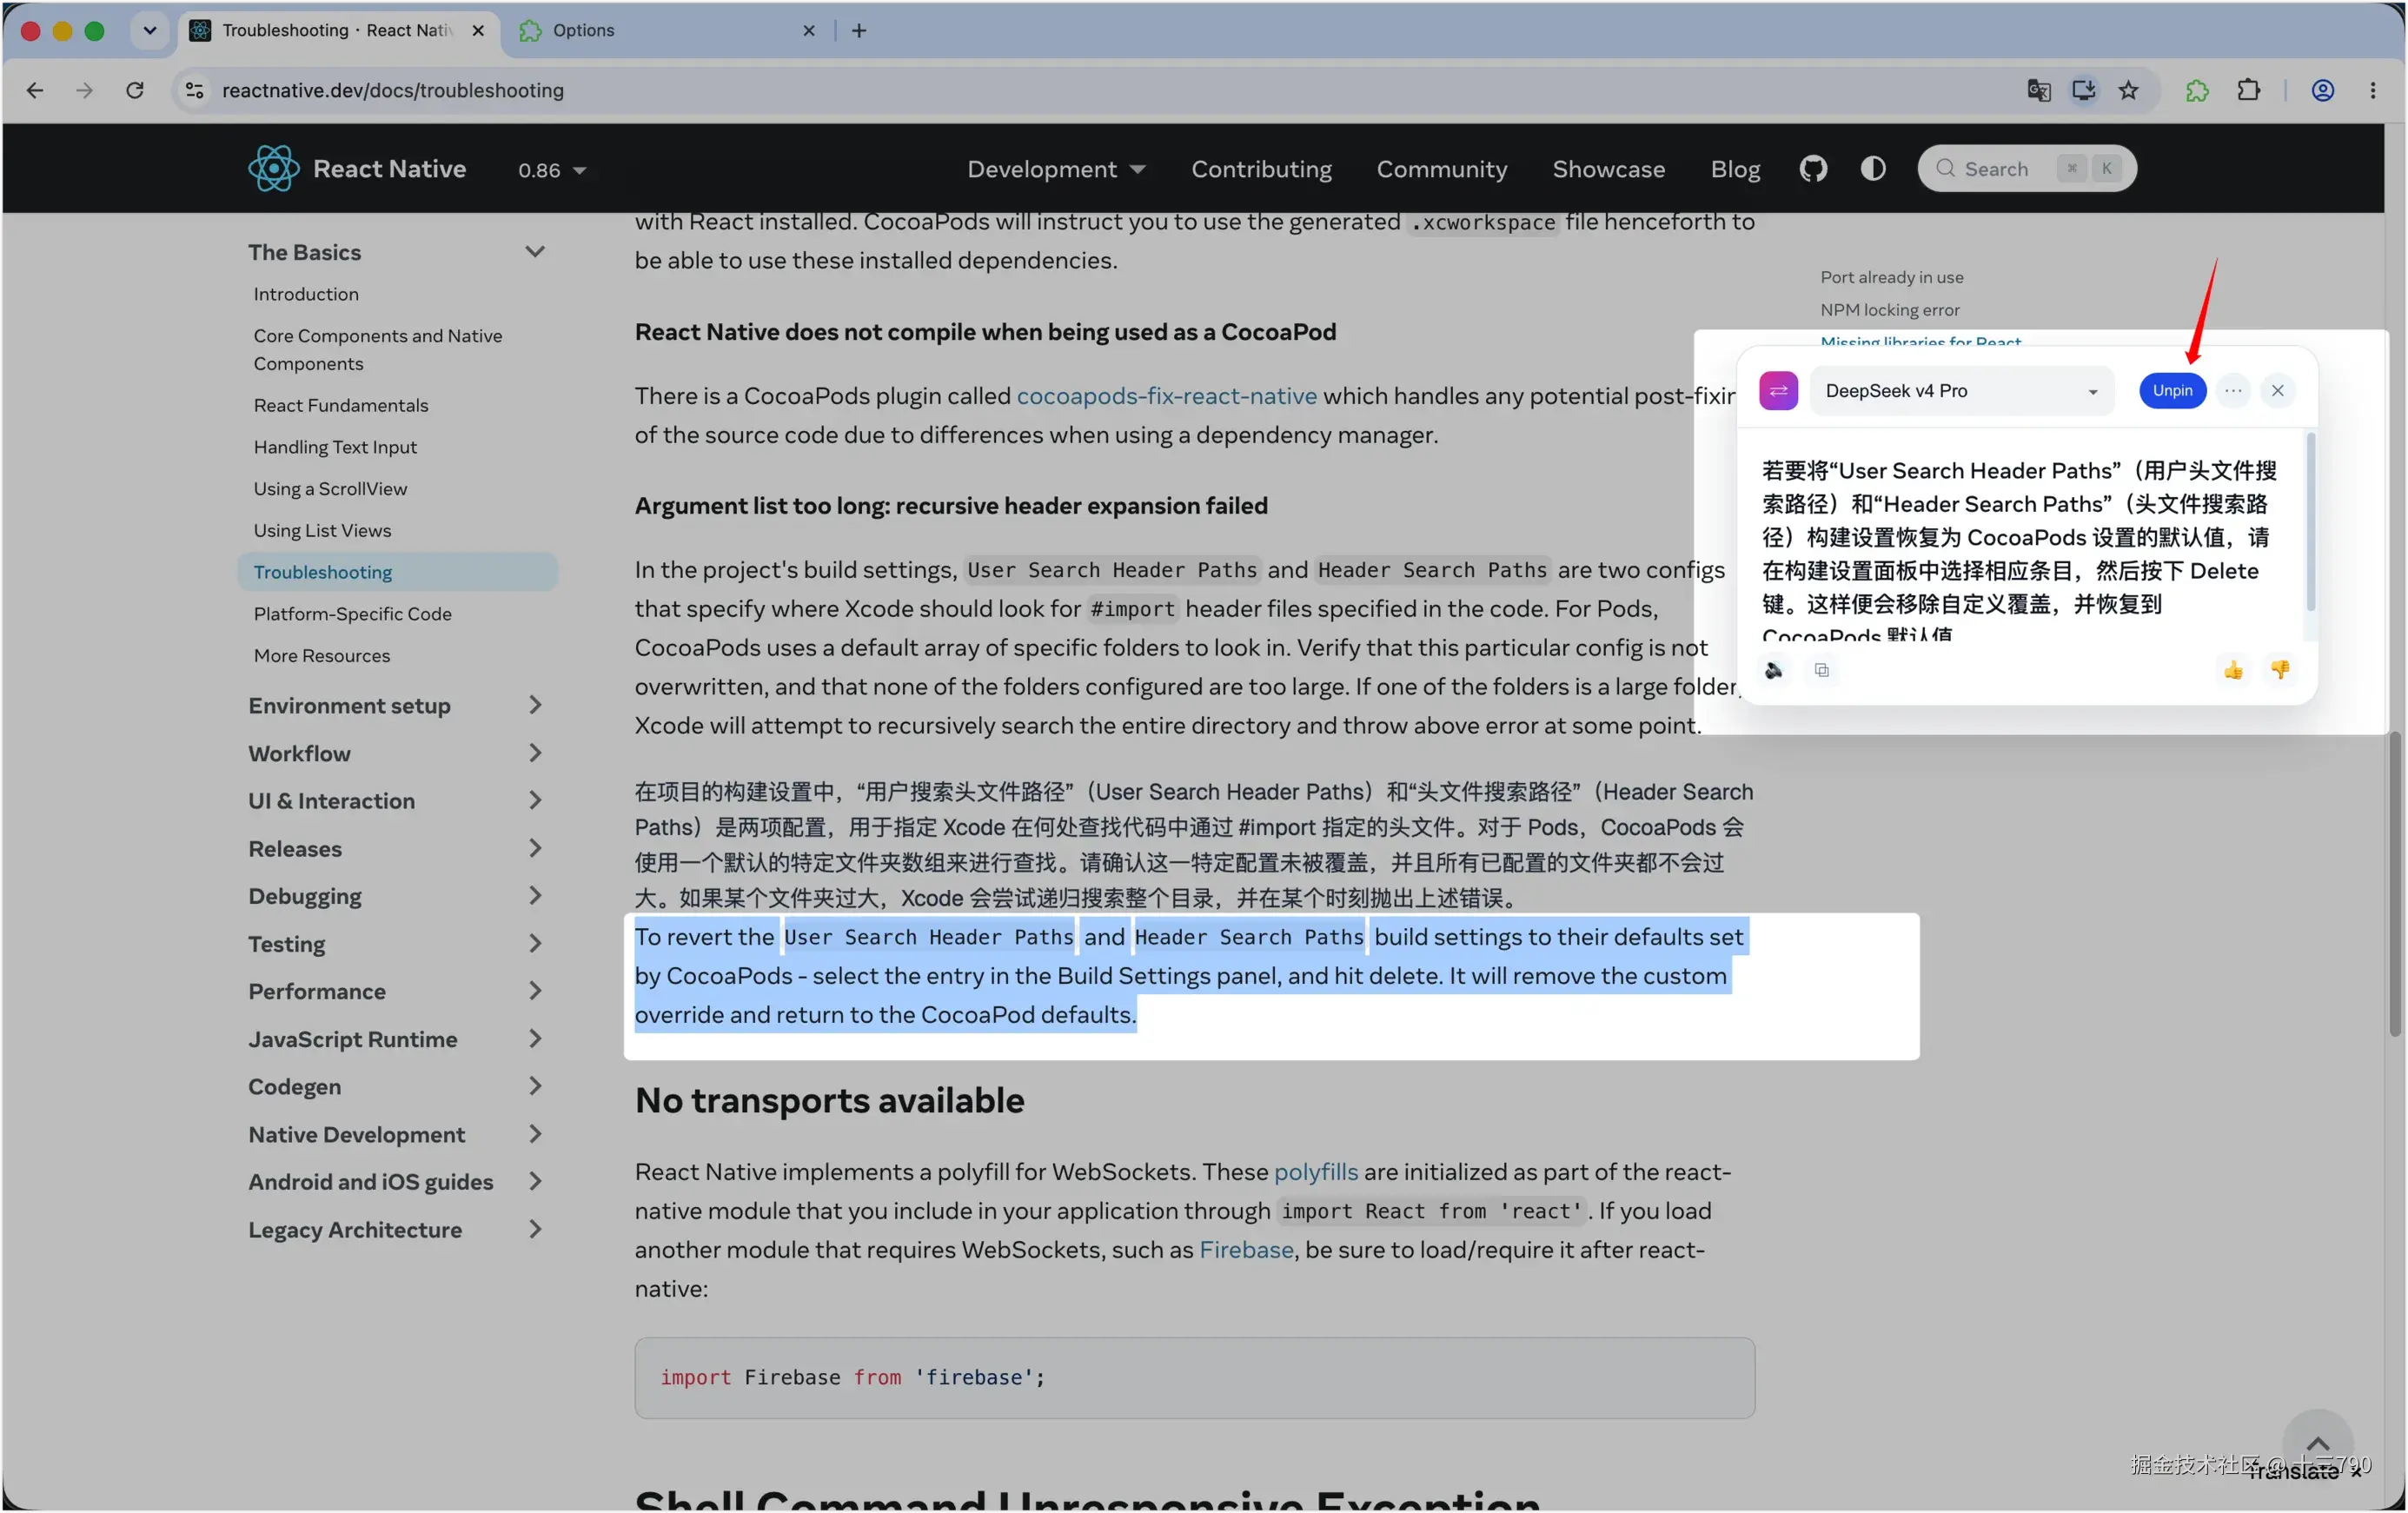The height and width of the screenshot is (1513, 2408).
Task: Open the Google Translate icon in address bar
Action: click(2038, 90)
